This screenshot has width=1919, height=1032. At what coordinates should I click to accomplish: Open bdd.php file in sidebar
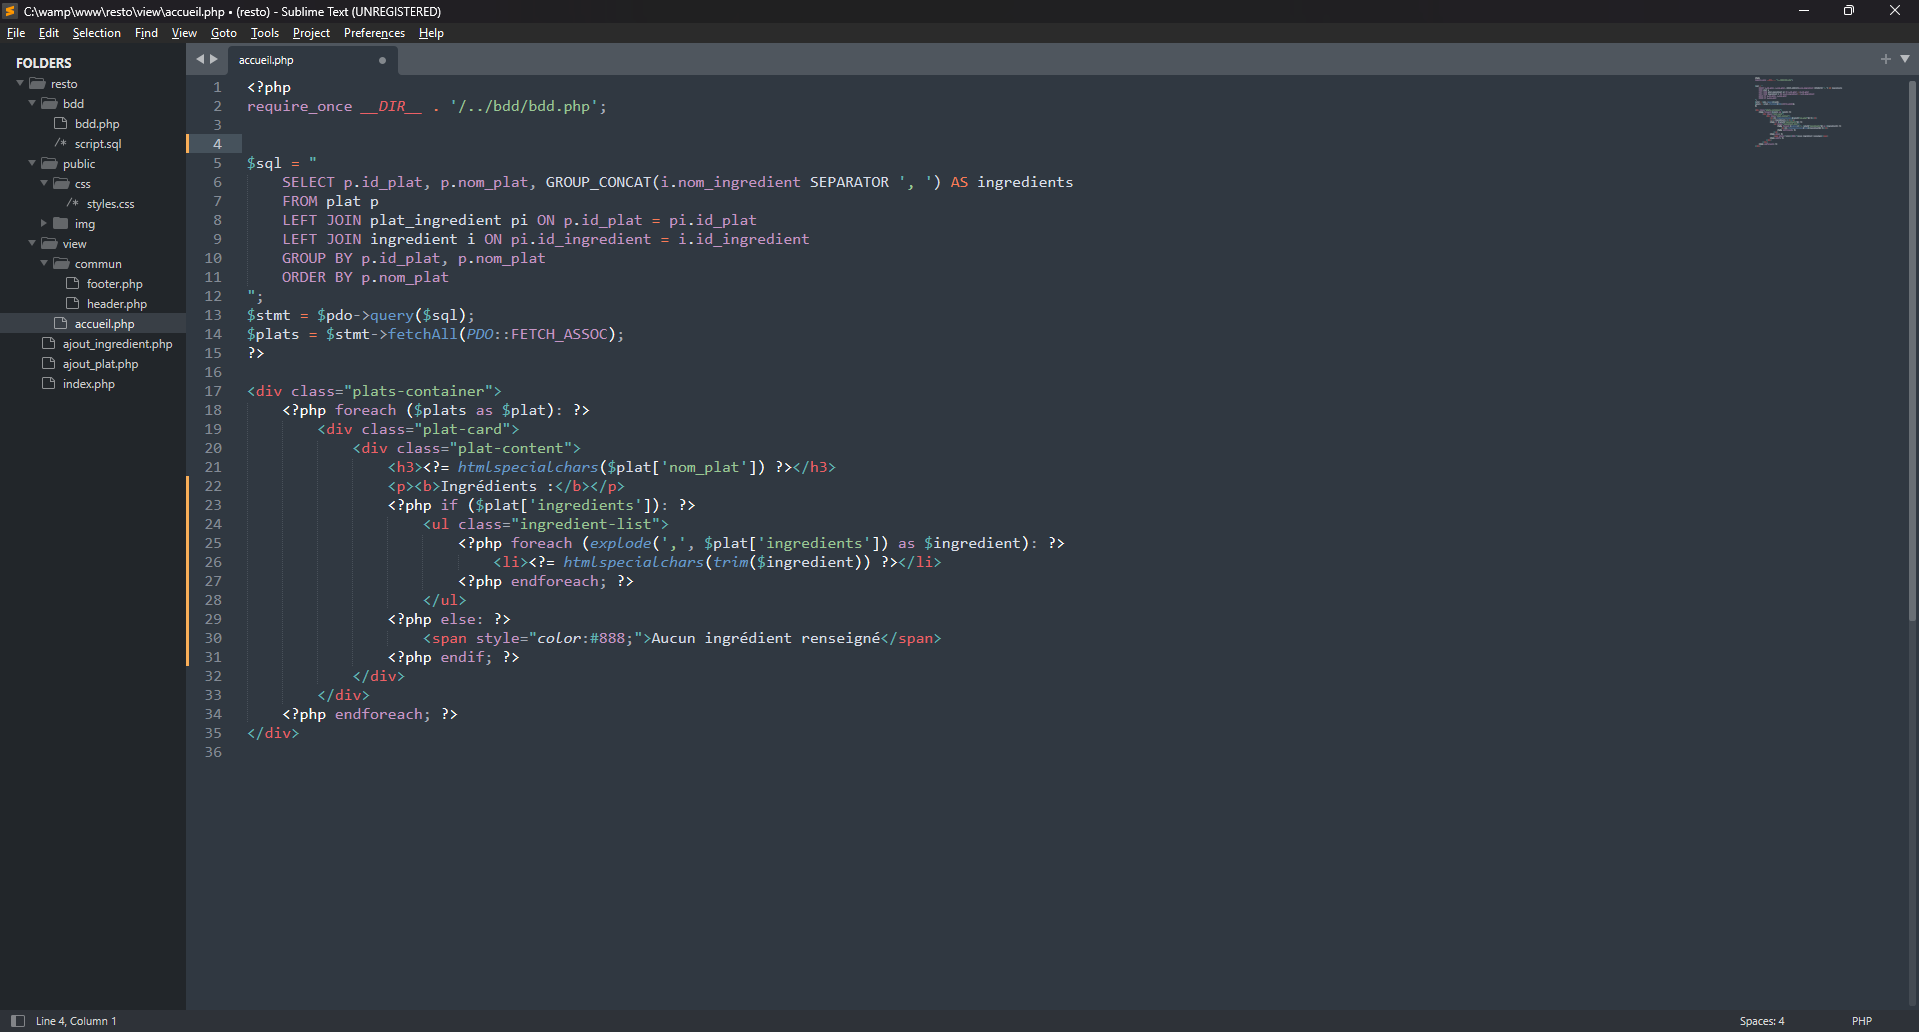(96, 124)
